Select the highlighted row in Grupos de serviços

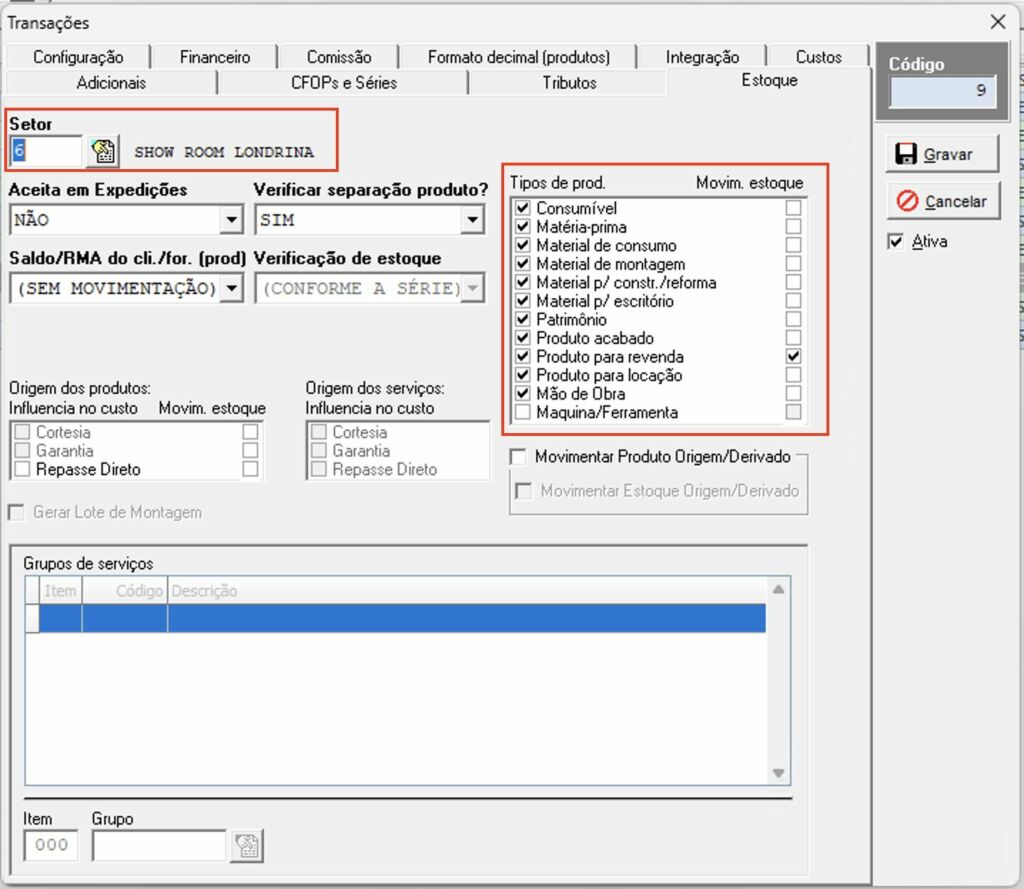396,618
